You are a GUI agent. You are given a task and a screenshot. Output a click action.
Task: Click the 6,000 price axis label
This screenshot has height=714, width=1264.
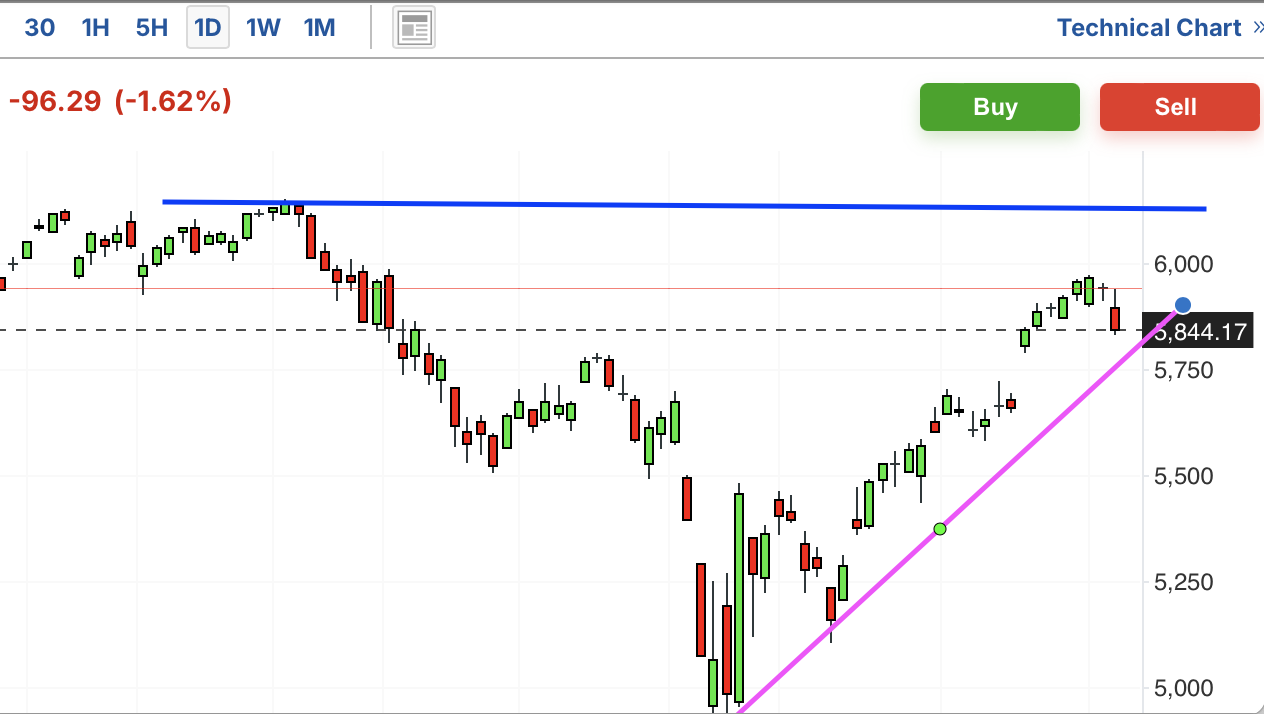click(1184, 264)
